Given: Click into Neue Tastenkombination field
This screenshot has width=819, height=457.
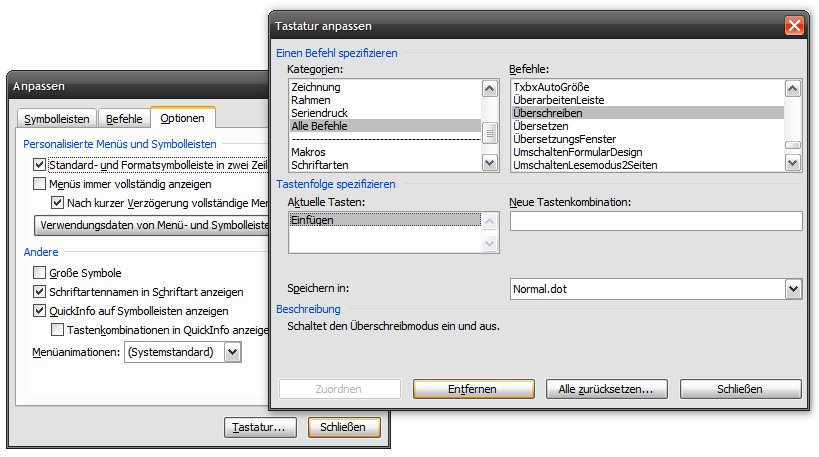Looking at the screenshot, I should 655,221.
